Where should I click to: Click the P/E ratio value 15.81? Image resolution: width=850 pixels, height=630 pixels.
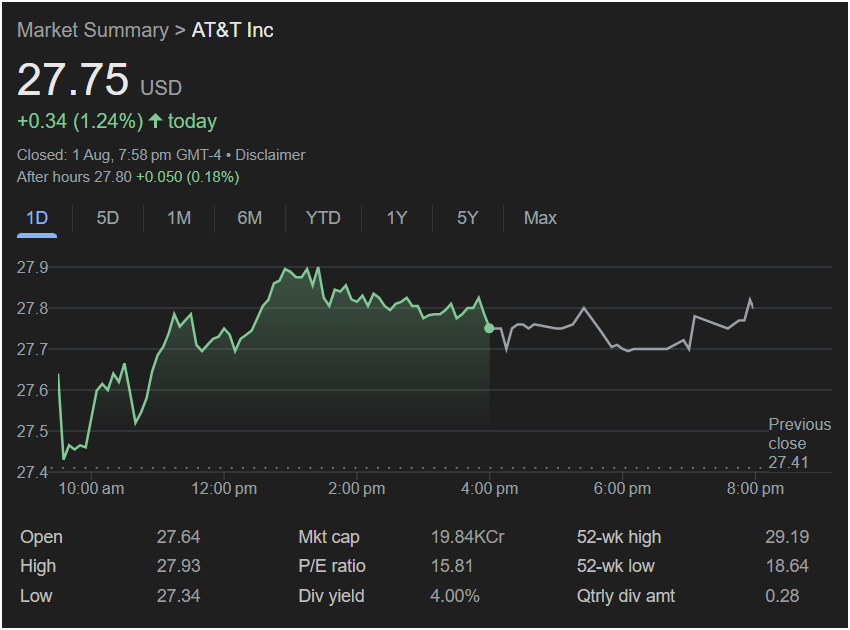click(x=452, y=566)
